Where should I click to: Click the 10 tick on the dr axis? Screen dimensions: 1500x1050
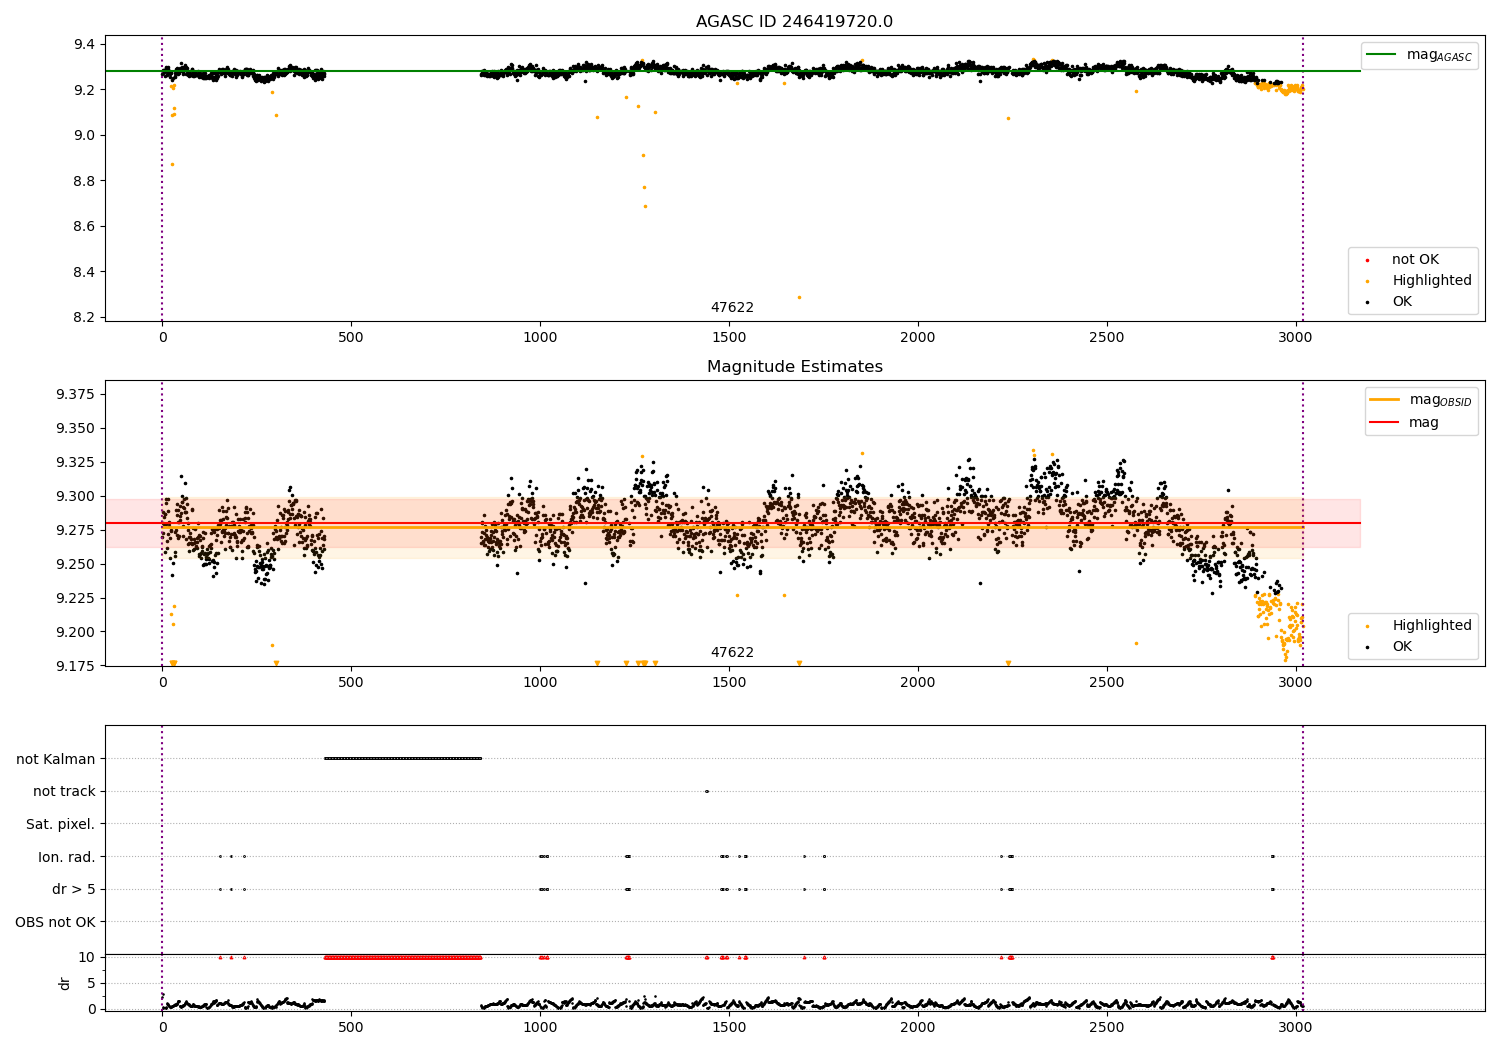87,957
